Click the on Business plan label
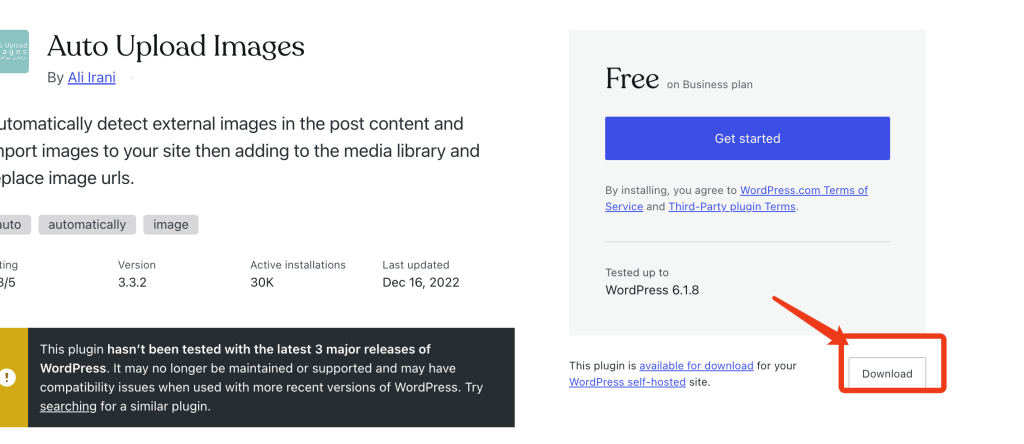 [709, 85]
